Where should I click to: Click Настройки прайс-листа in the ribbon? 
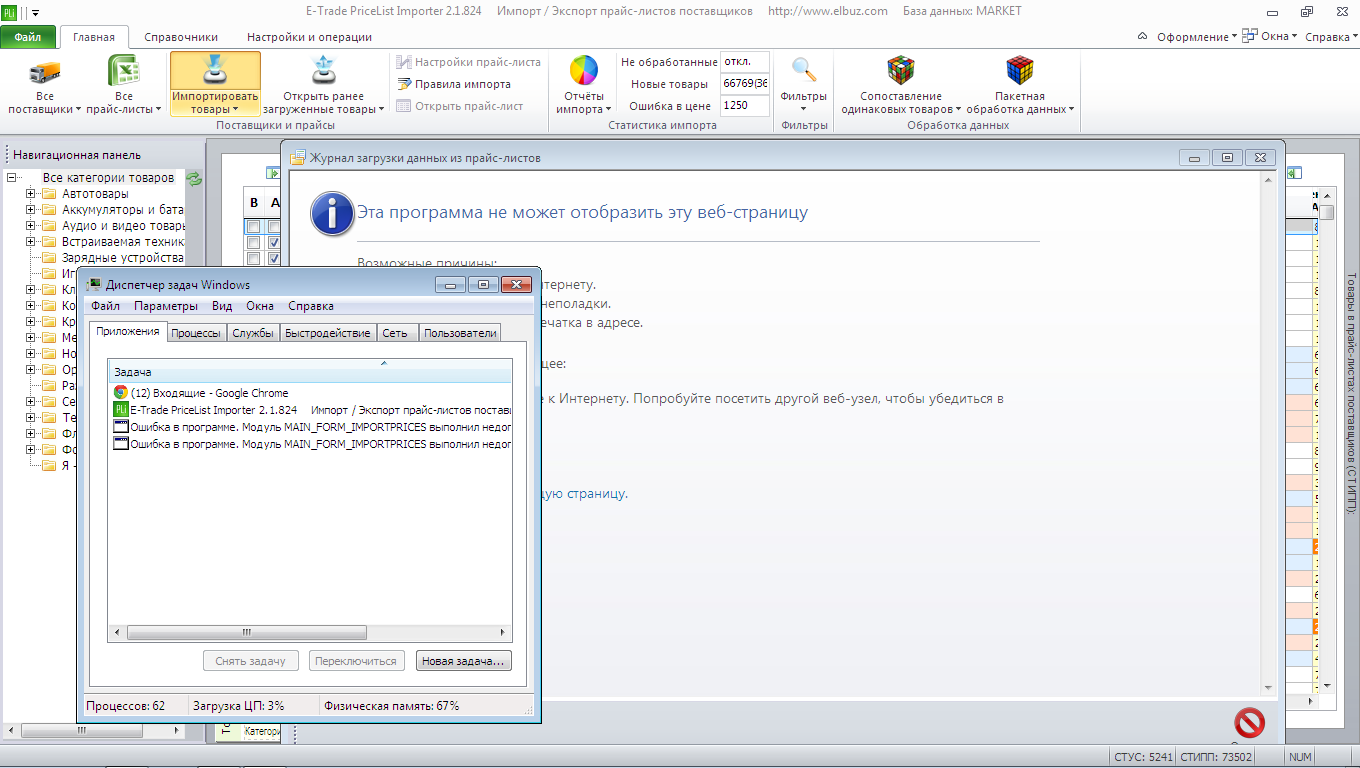[x=468, y=62]
